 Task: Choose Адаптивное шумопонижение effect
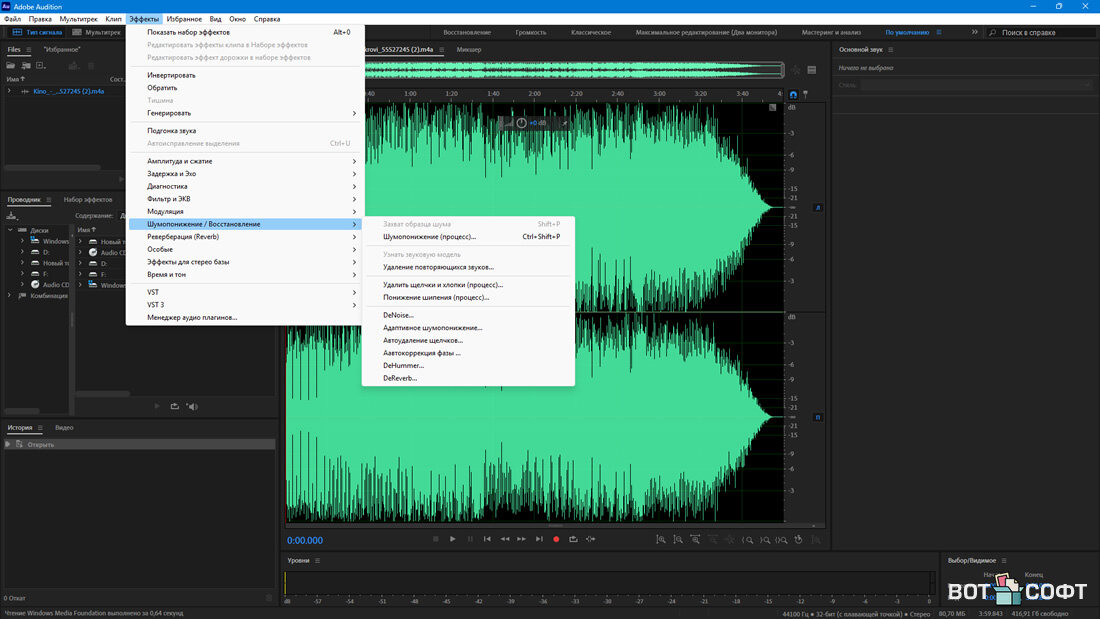[432, 328]
